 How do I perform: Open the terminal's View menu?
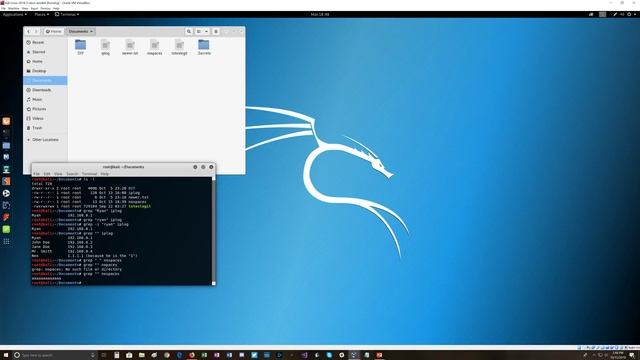pos(58,174)
